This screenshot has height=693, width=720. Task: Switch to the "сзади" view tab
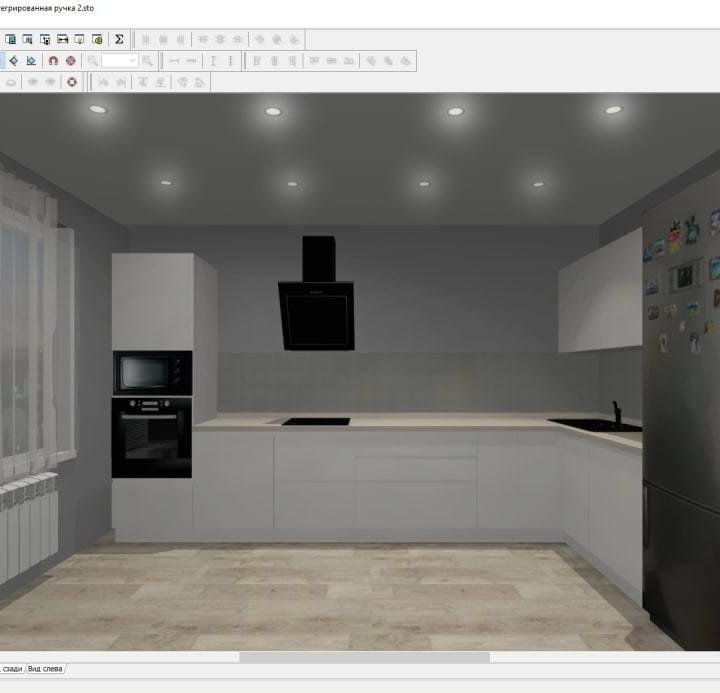[x=11, y=668]
